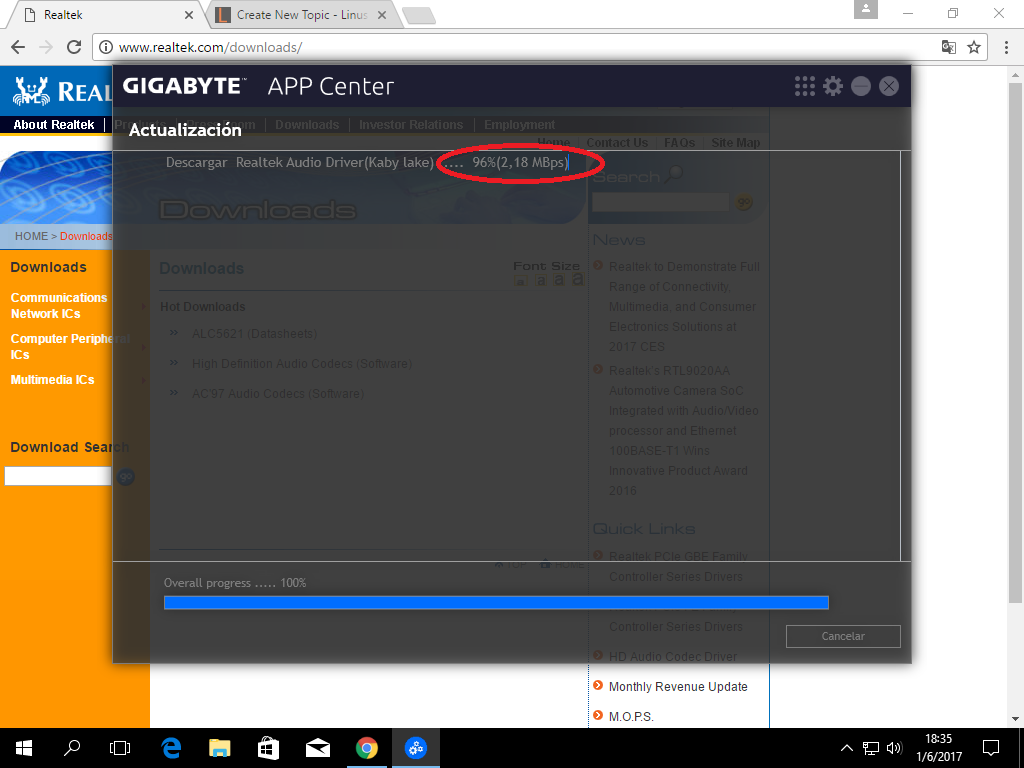Cancel the update with the Cancelar button

(843, 636)
